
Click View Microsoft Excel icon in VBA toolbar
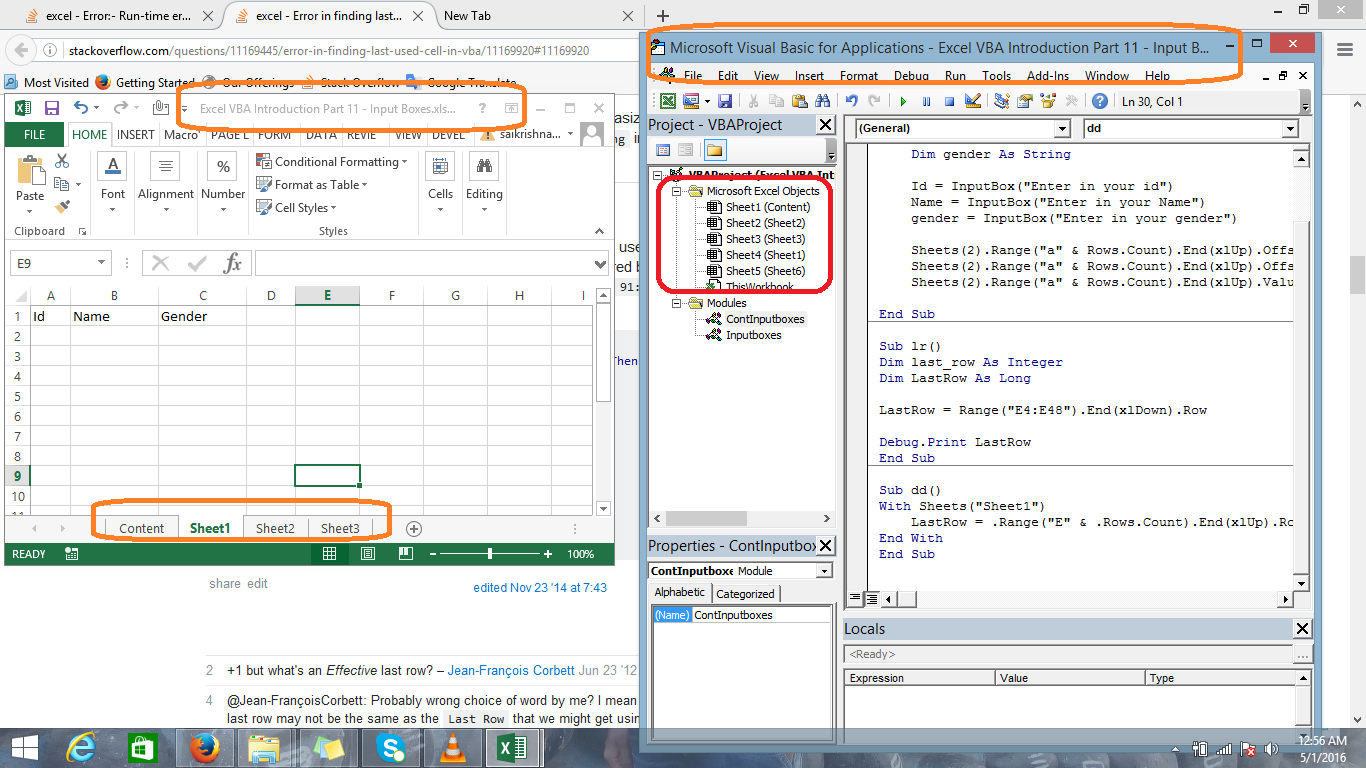click(668, 101)
